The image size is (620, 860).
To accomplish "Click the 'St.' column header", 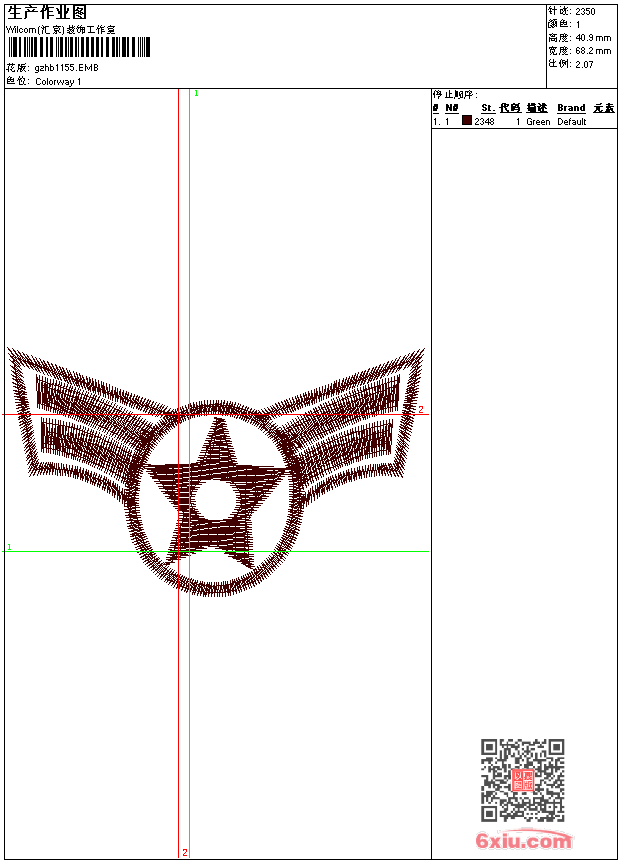I will tap(488, 108).
